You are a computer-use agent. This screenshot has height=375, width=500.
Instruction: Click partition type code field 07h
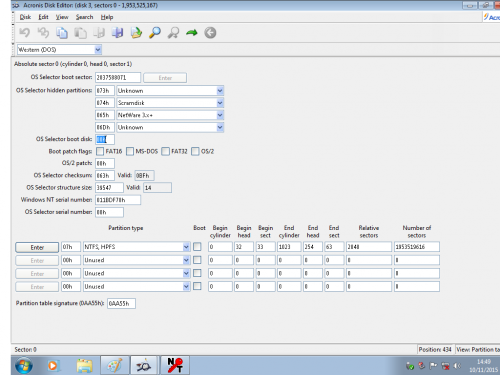click(71, 247)
